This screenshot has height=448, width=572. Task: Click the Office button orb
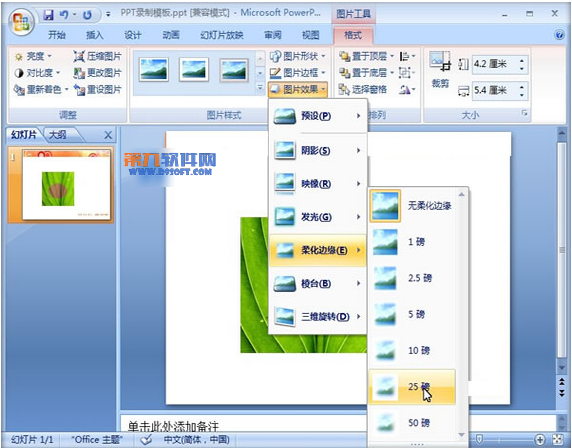pyautogui.click(x=21, y=21)
